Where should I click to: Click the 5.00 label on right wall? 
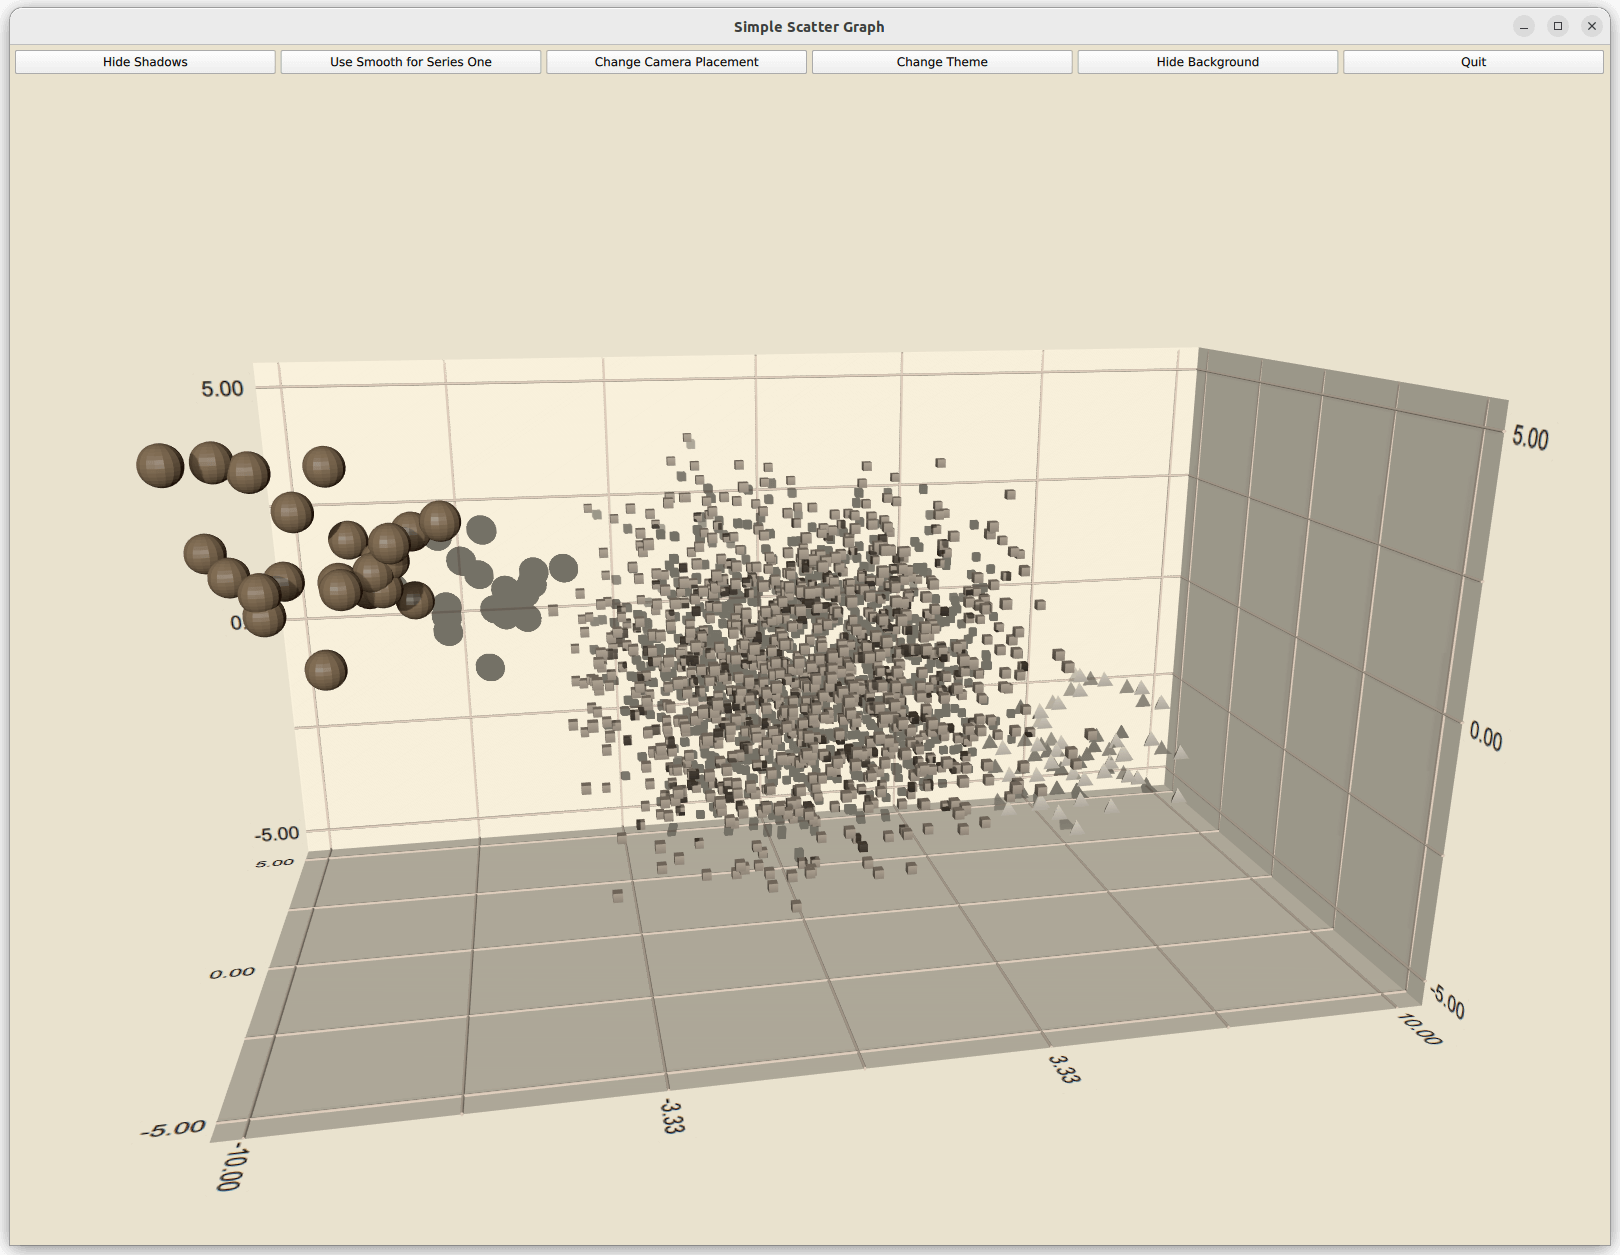[x=1529, y=438]
